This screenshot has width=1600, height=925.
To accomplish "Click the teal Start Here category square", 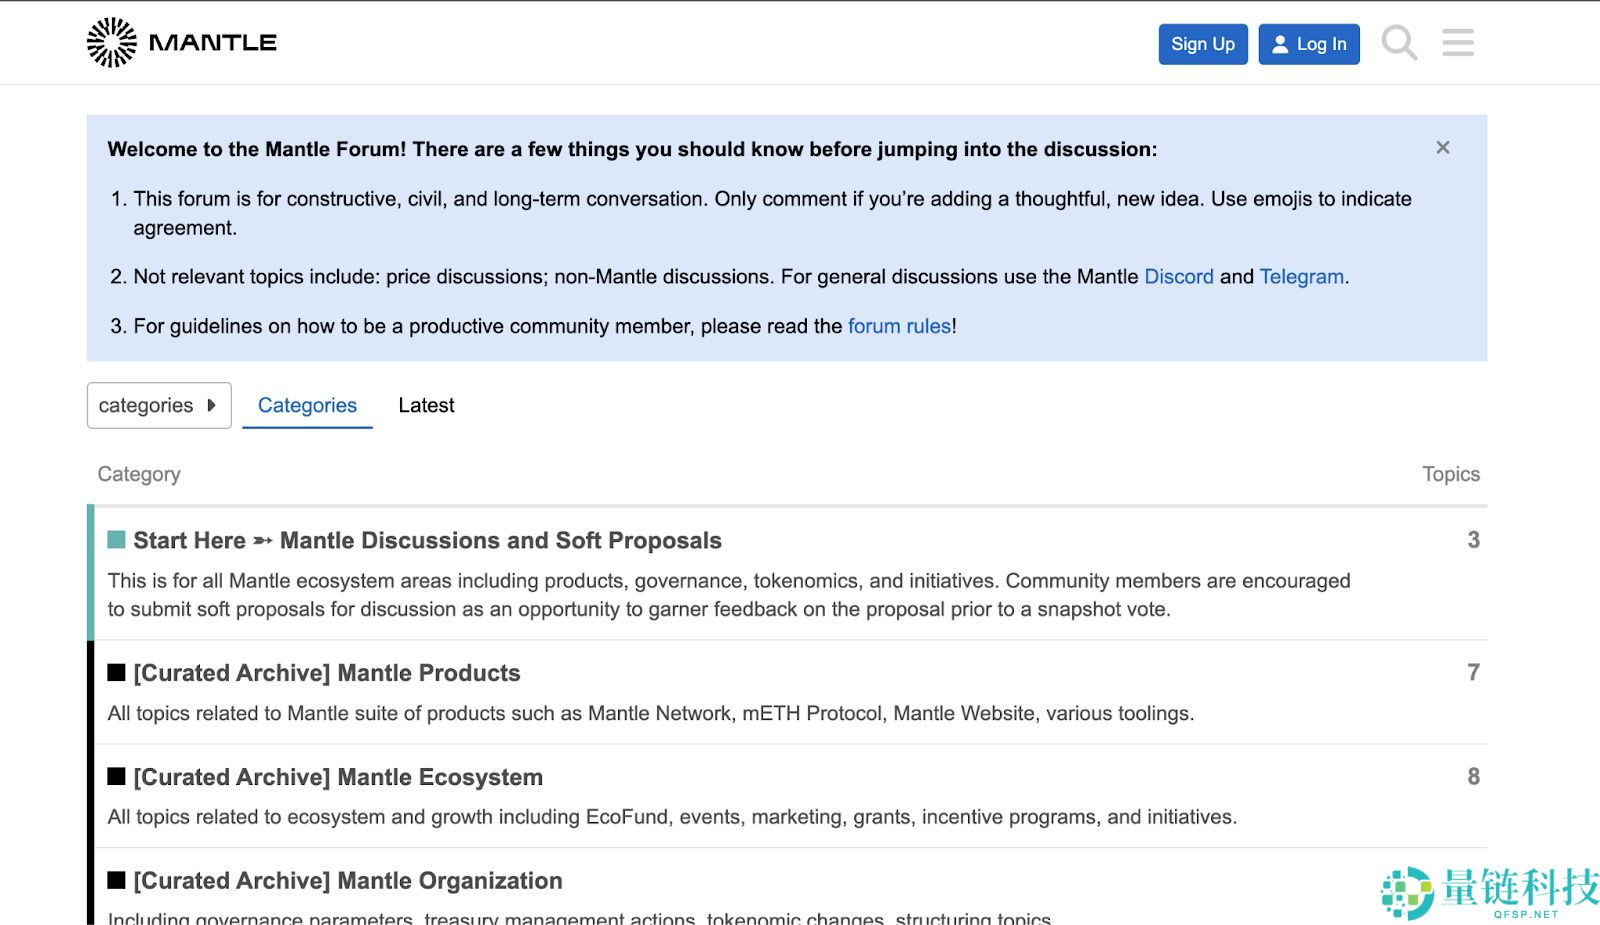I will [116, 540].
